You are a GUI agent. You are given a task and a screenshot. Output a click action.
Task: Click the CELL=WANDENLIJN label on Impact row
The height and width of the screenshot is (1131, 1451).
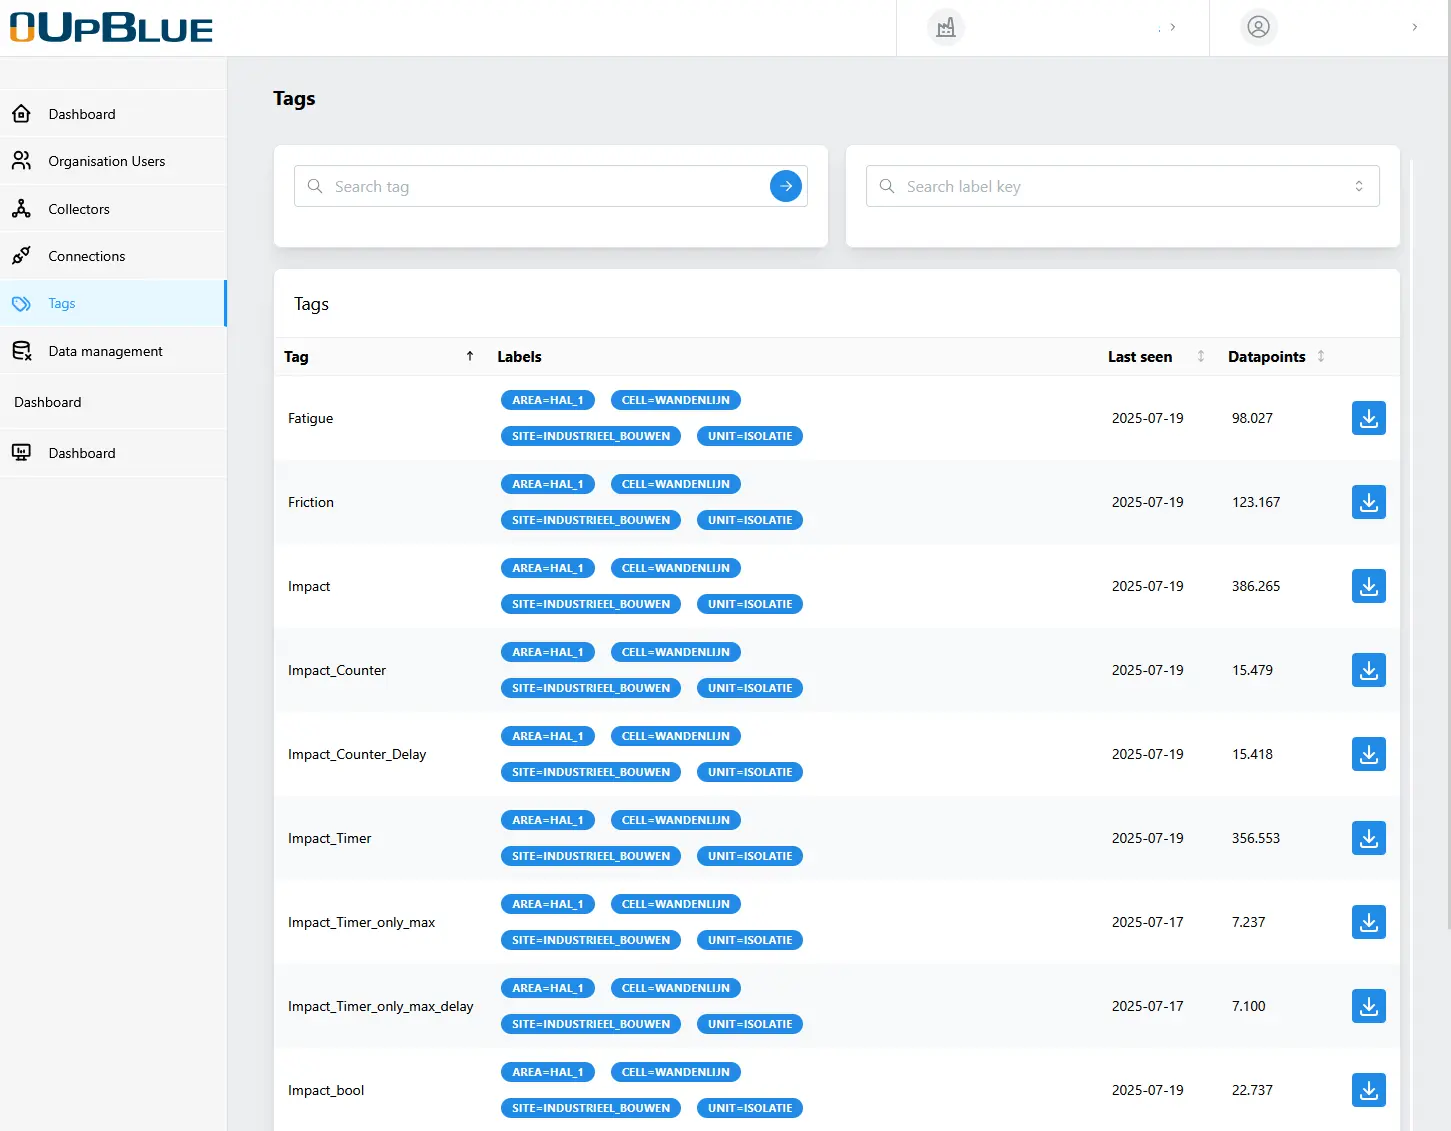[x=675, y=568]
